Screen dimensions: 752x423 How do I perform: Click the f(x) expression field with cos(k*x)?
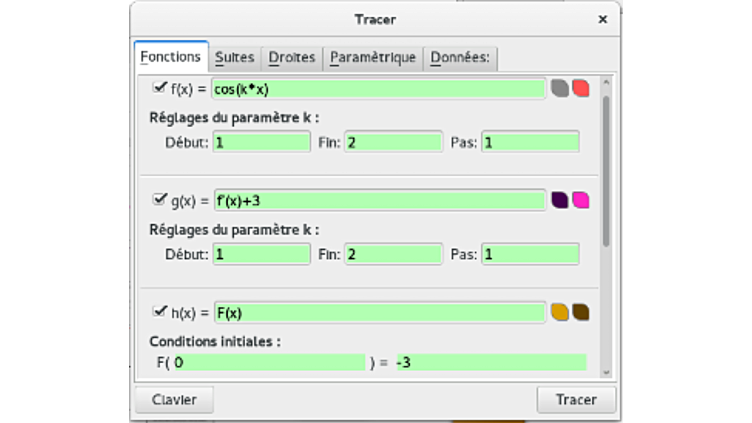[378, 88]
